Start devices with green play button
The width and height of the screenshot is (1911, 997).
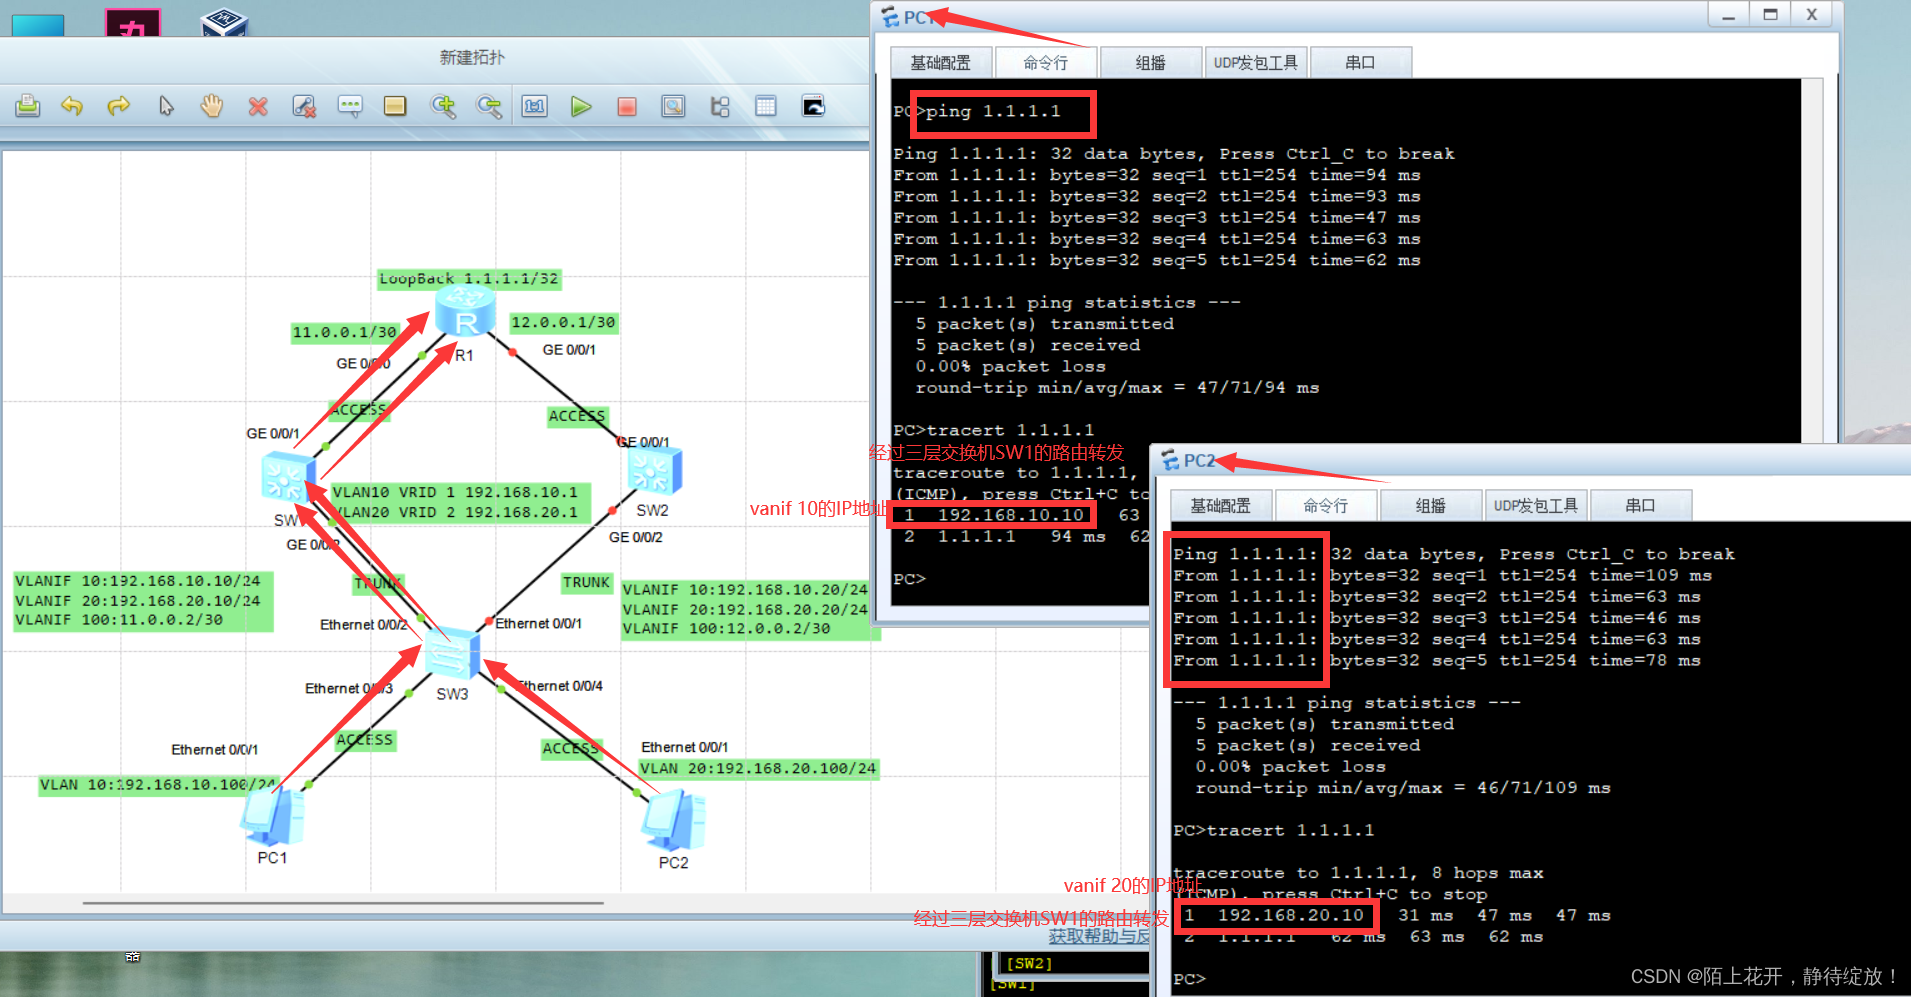pyautogui.click(x=581, y=106)
